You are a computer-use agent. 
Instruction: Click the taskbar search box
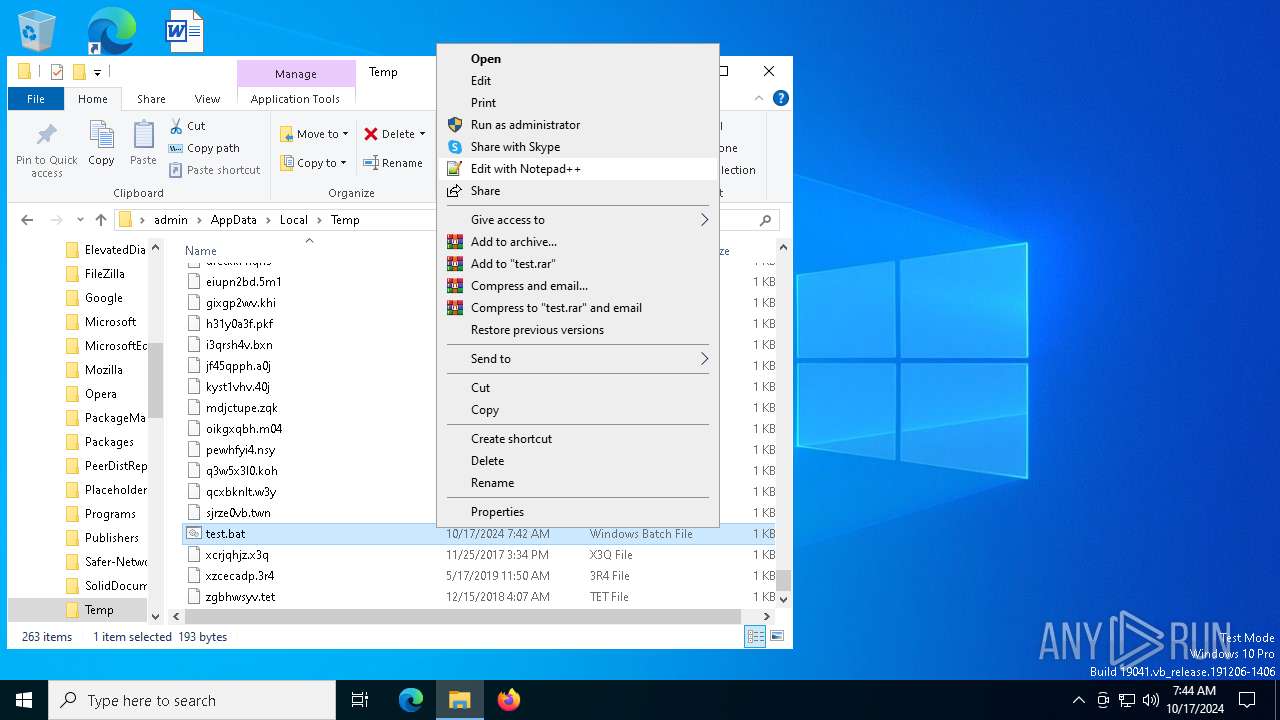(192, 700)
